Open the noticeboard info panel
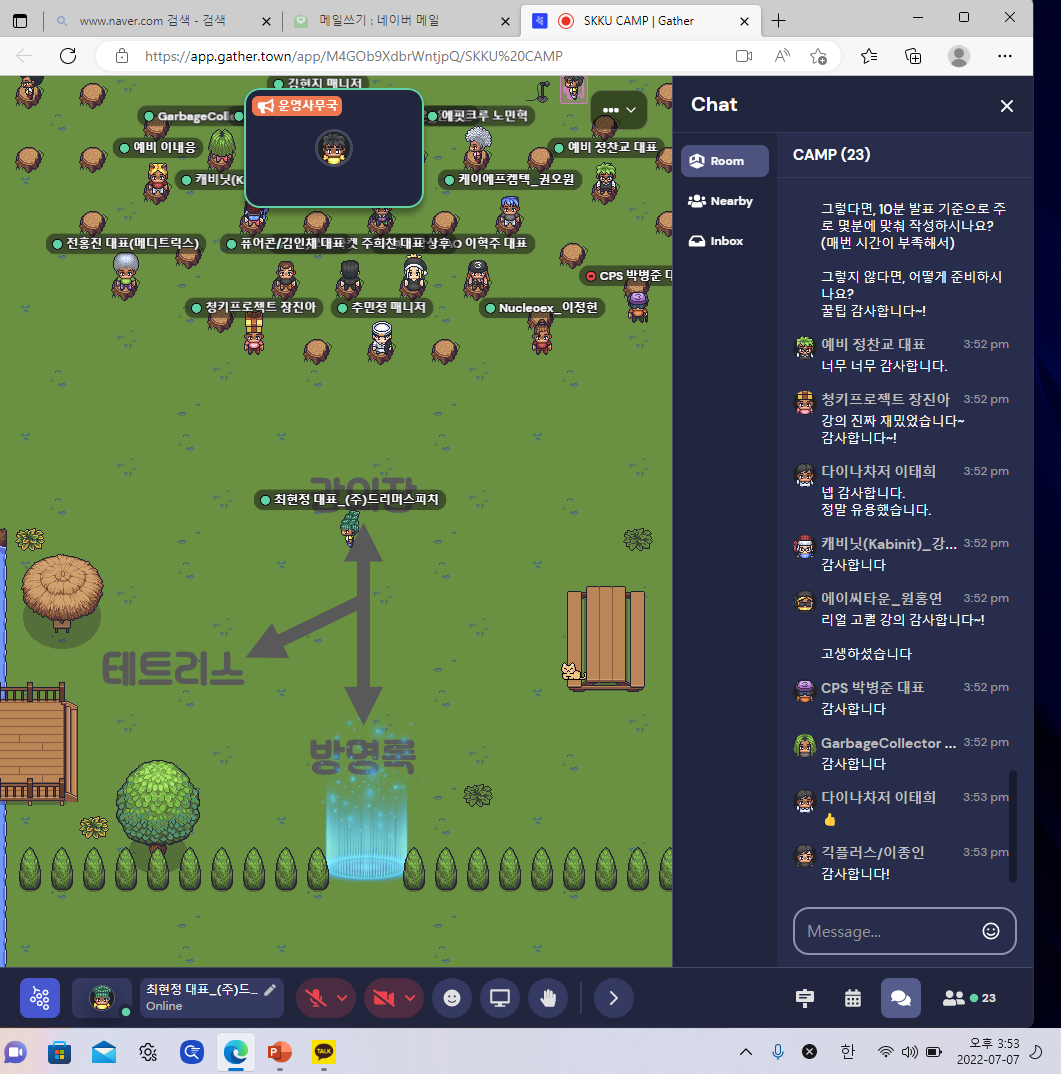Screen dimensions: 1061x1074 [804, 997]
